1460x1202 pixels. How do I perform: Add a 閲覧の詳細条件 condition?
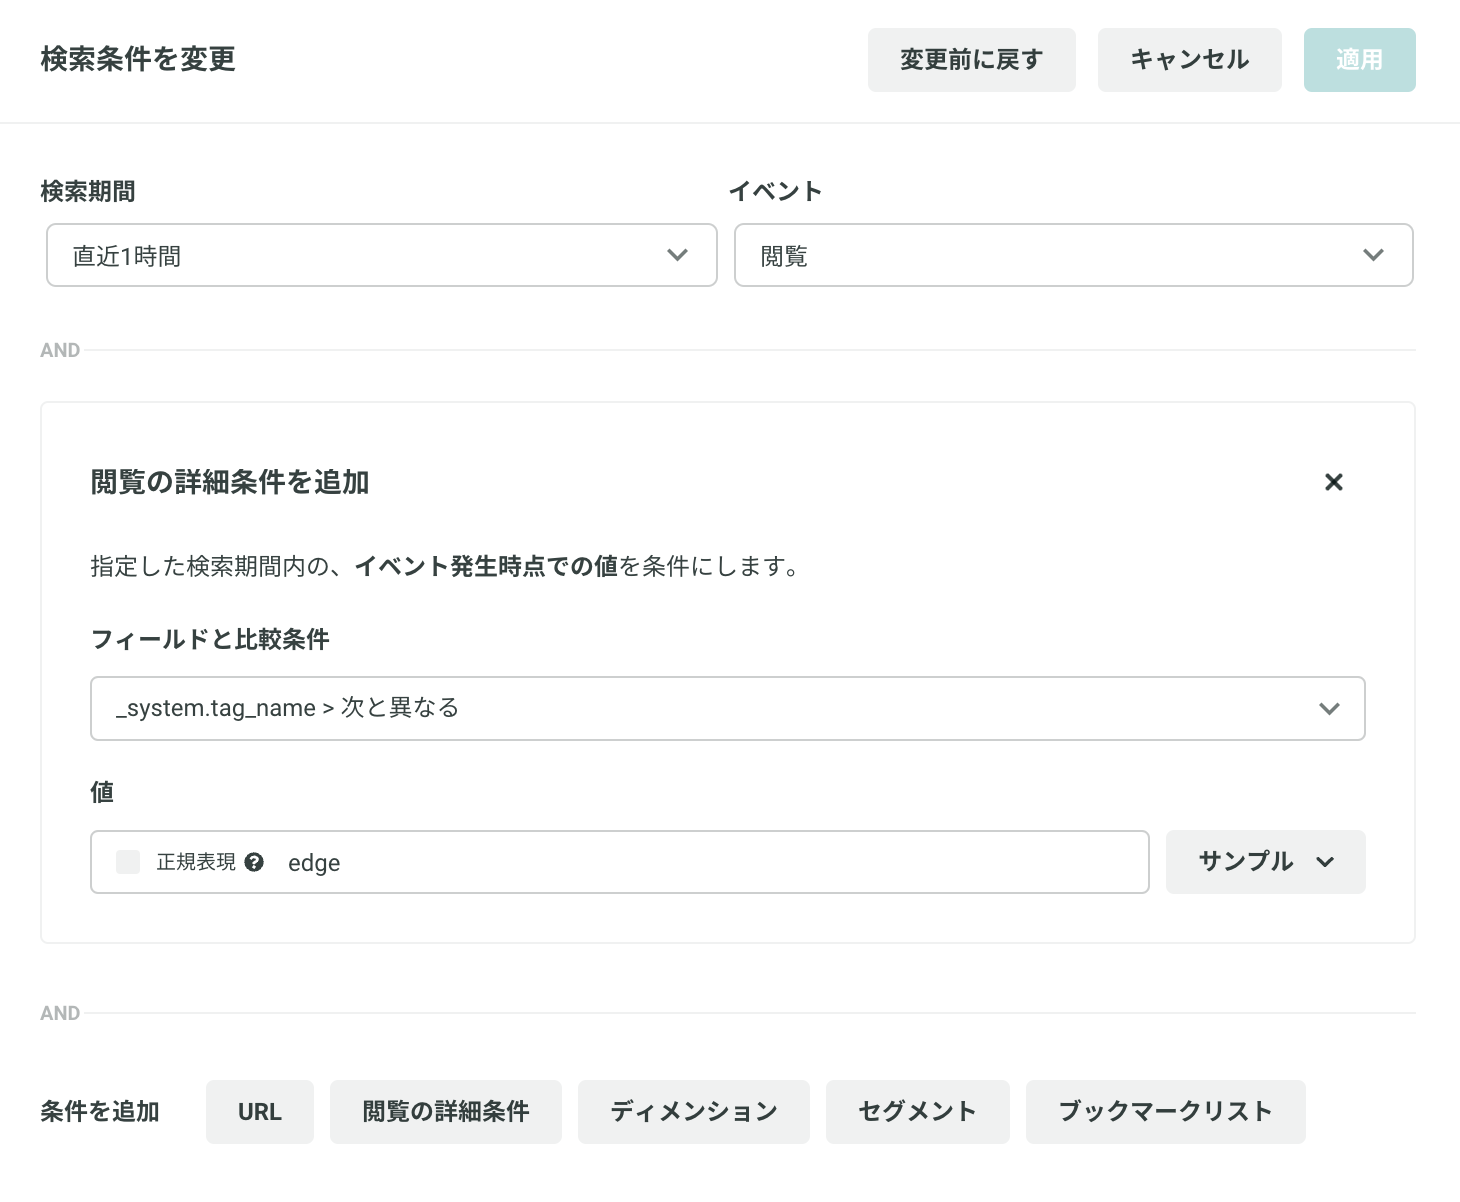[446, 1112]
